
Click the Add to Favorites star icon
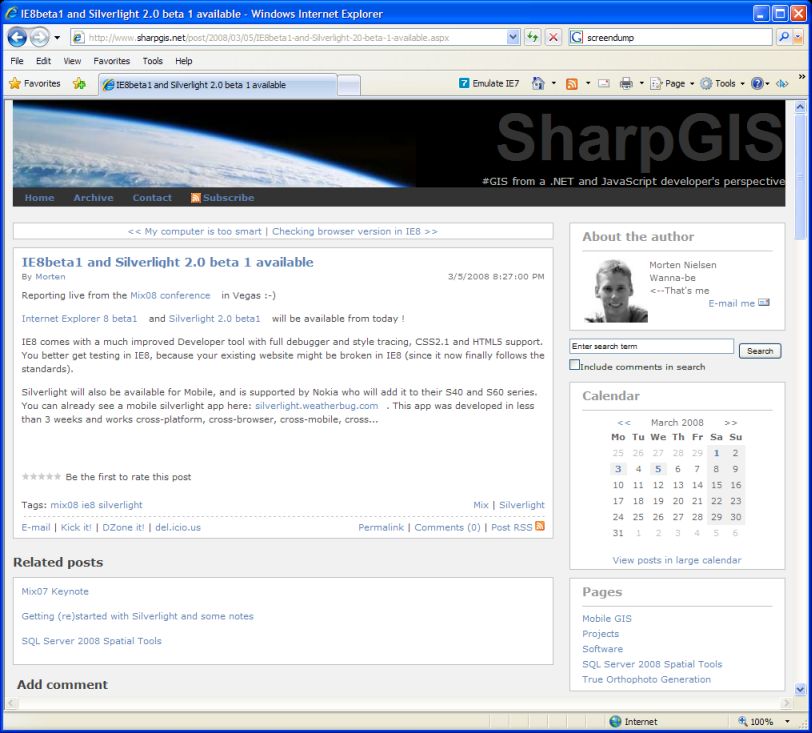[79, 83]
